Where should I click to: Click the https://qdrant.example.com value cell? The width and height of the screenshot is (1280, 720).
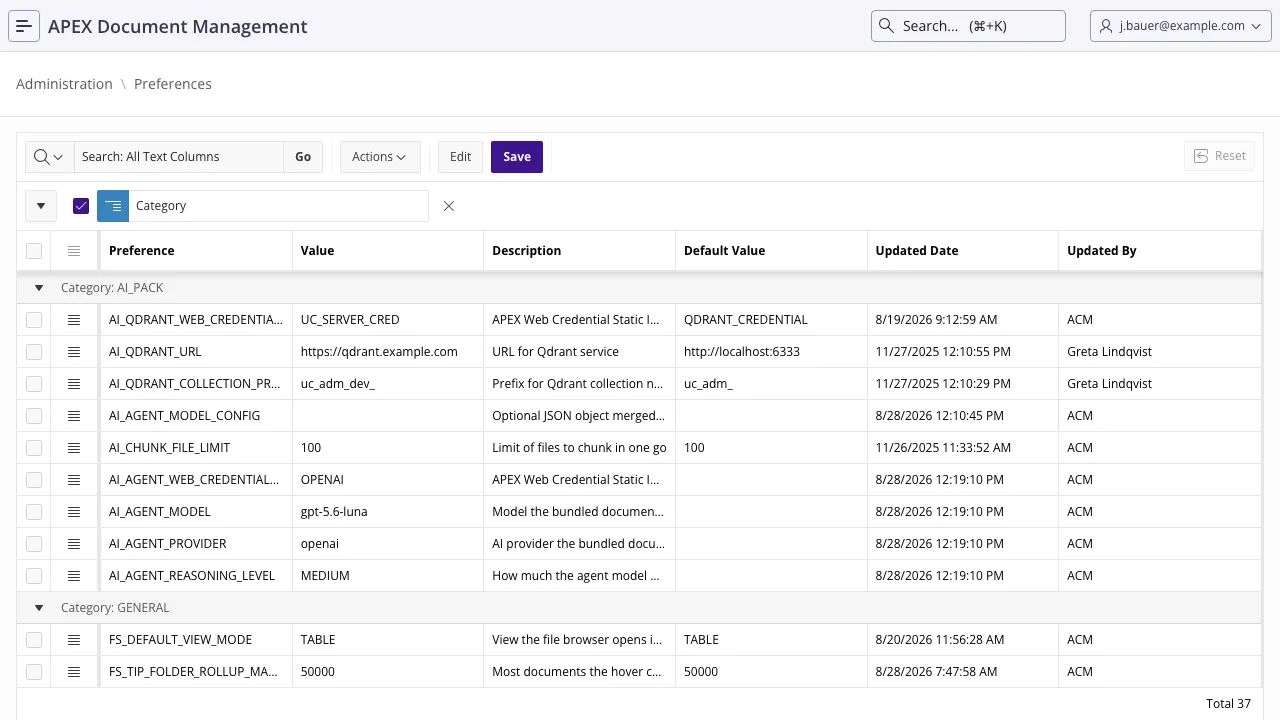[388, 352]
